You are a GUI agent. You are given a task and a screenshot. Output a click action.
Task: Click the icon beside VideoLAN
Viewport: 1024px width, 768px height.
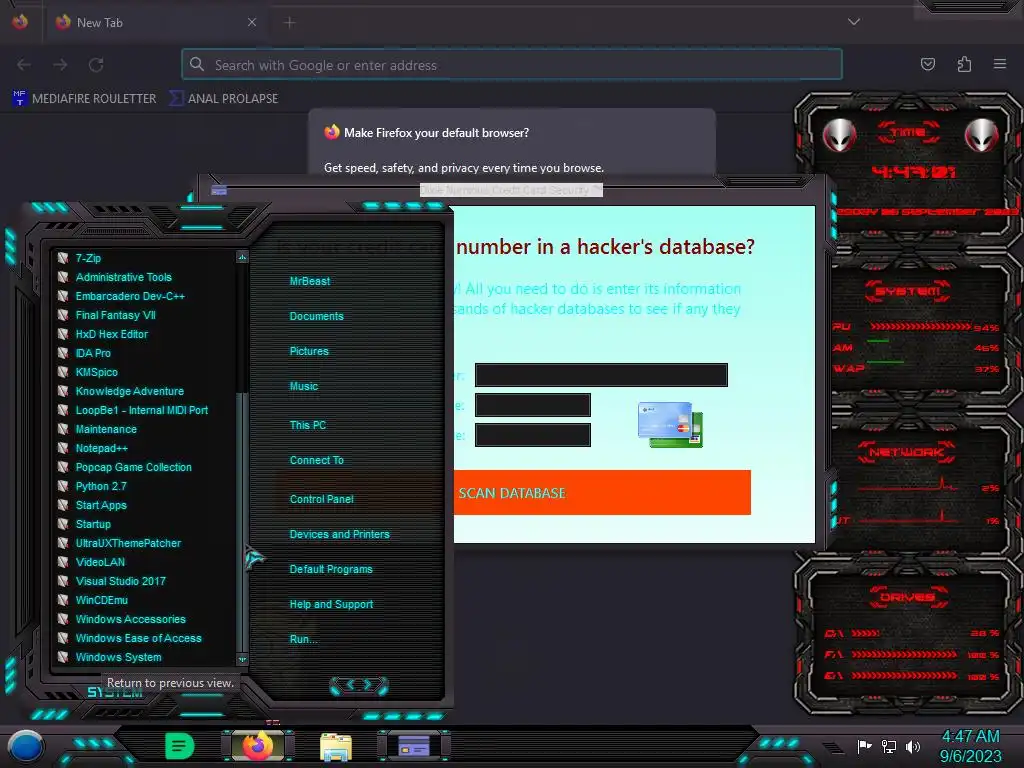pos(63,561)
